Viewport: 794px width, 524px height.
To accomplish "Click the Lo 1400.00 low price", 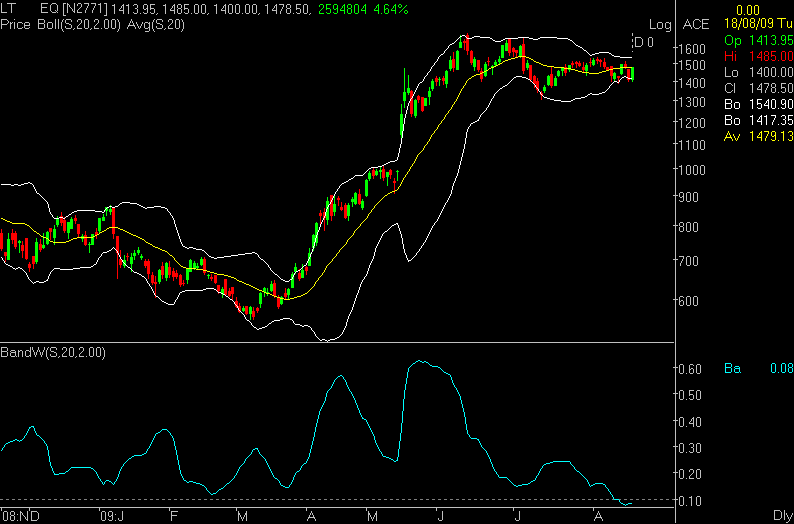I will pos(759,72).
